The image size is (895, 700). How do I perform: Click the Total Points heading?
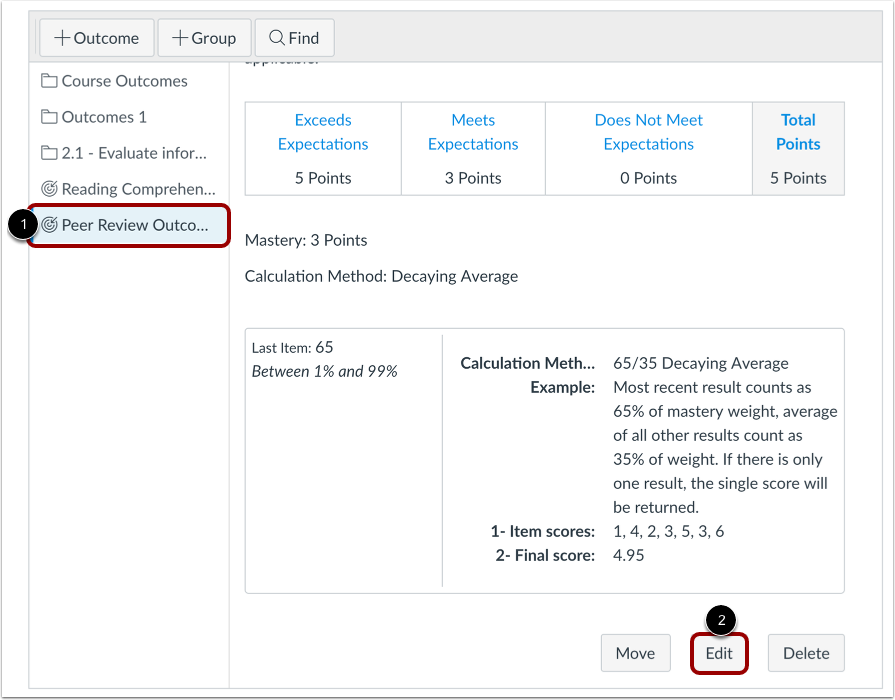(x=798, y=132)
